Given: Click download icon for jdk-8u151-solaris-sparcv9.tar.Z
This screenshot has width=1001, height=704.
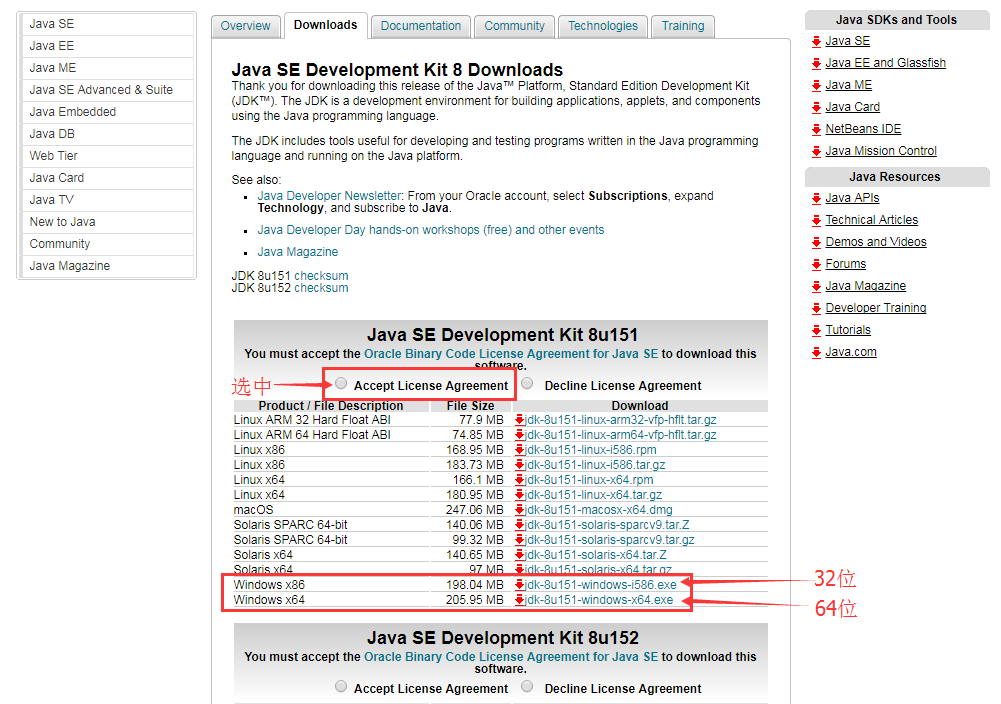Looking at the screenshot, I should [x=520, y=525].
